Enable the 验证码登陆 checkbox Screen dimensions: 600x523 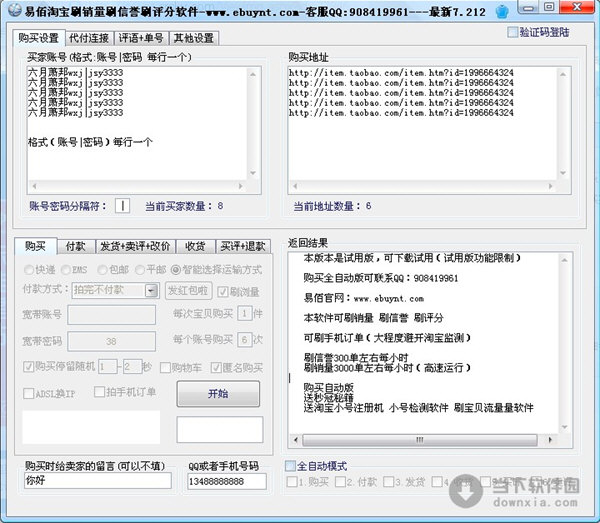click(512, 32)
